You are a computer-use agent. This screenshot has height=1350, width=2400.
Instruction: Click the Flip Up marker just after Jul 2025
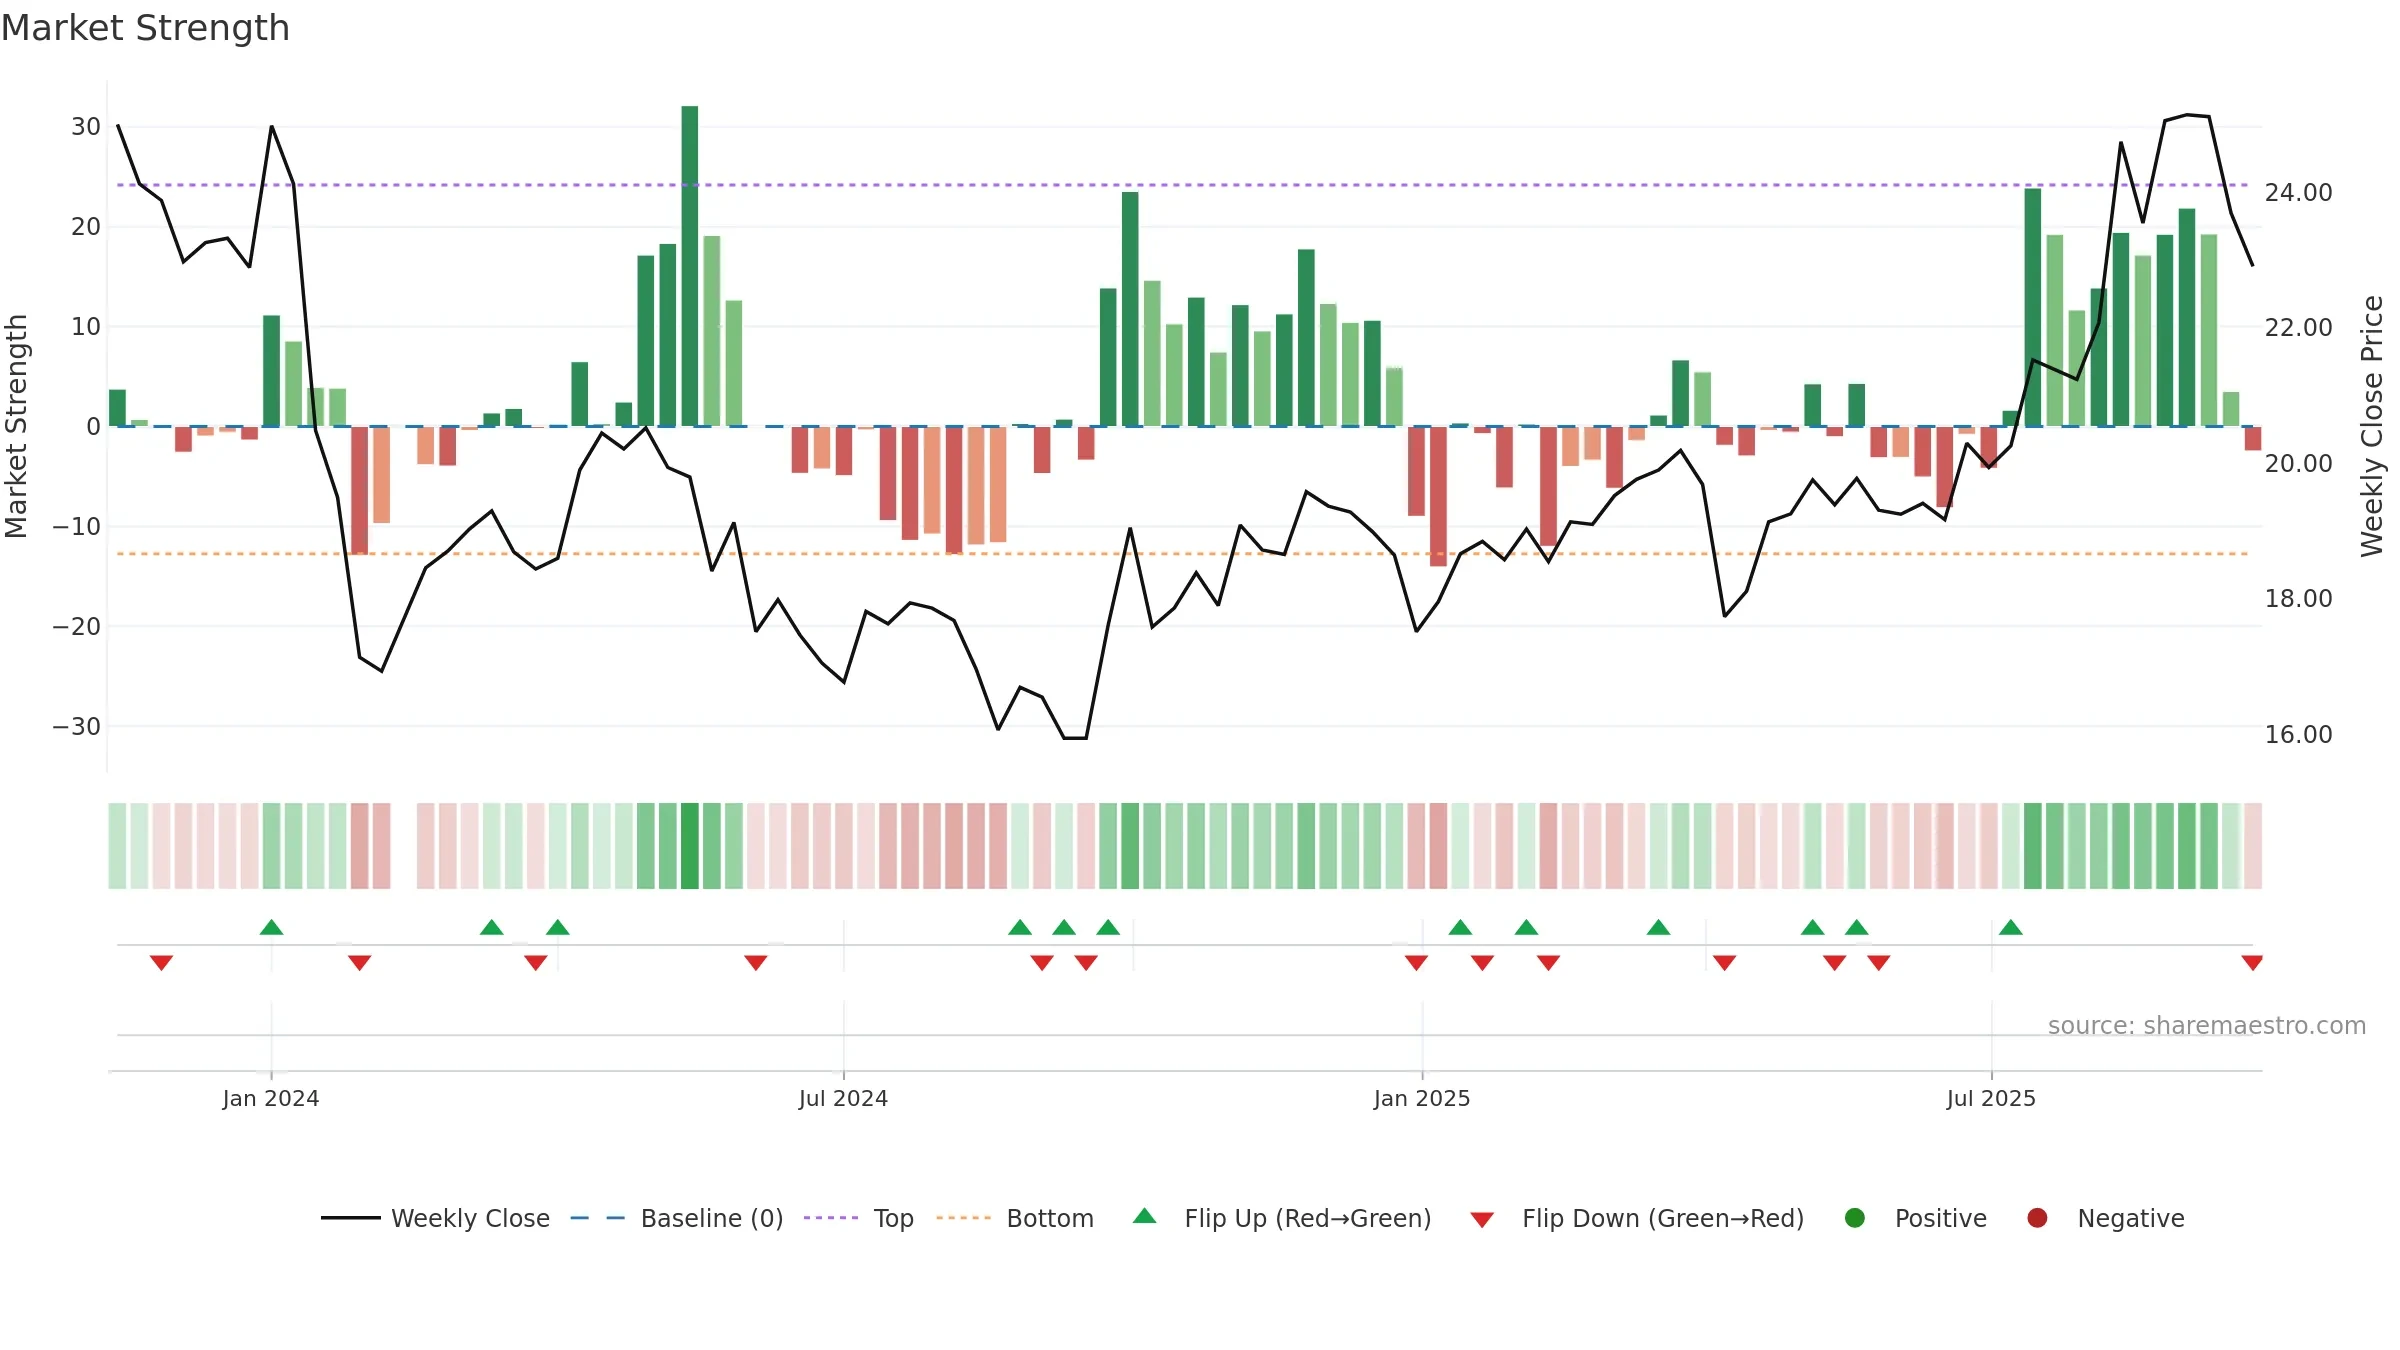coord(2011,927)
